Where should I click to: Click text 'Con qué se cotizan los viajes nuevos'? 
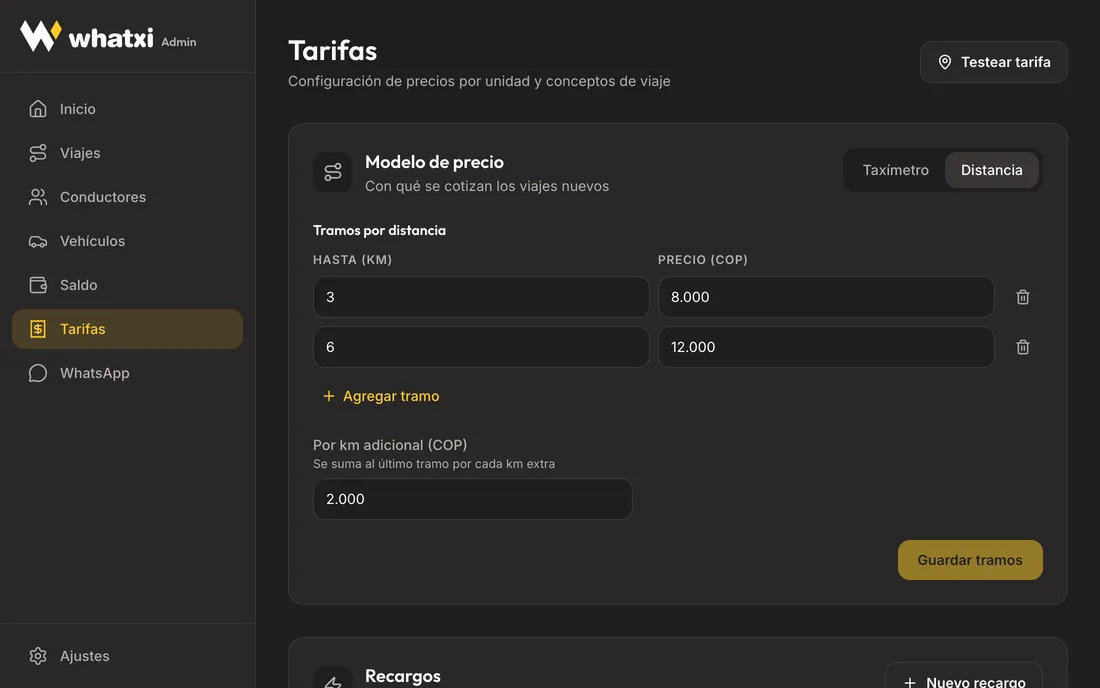(x=487, y=187)
